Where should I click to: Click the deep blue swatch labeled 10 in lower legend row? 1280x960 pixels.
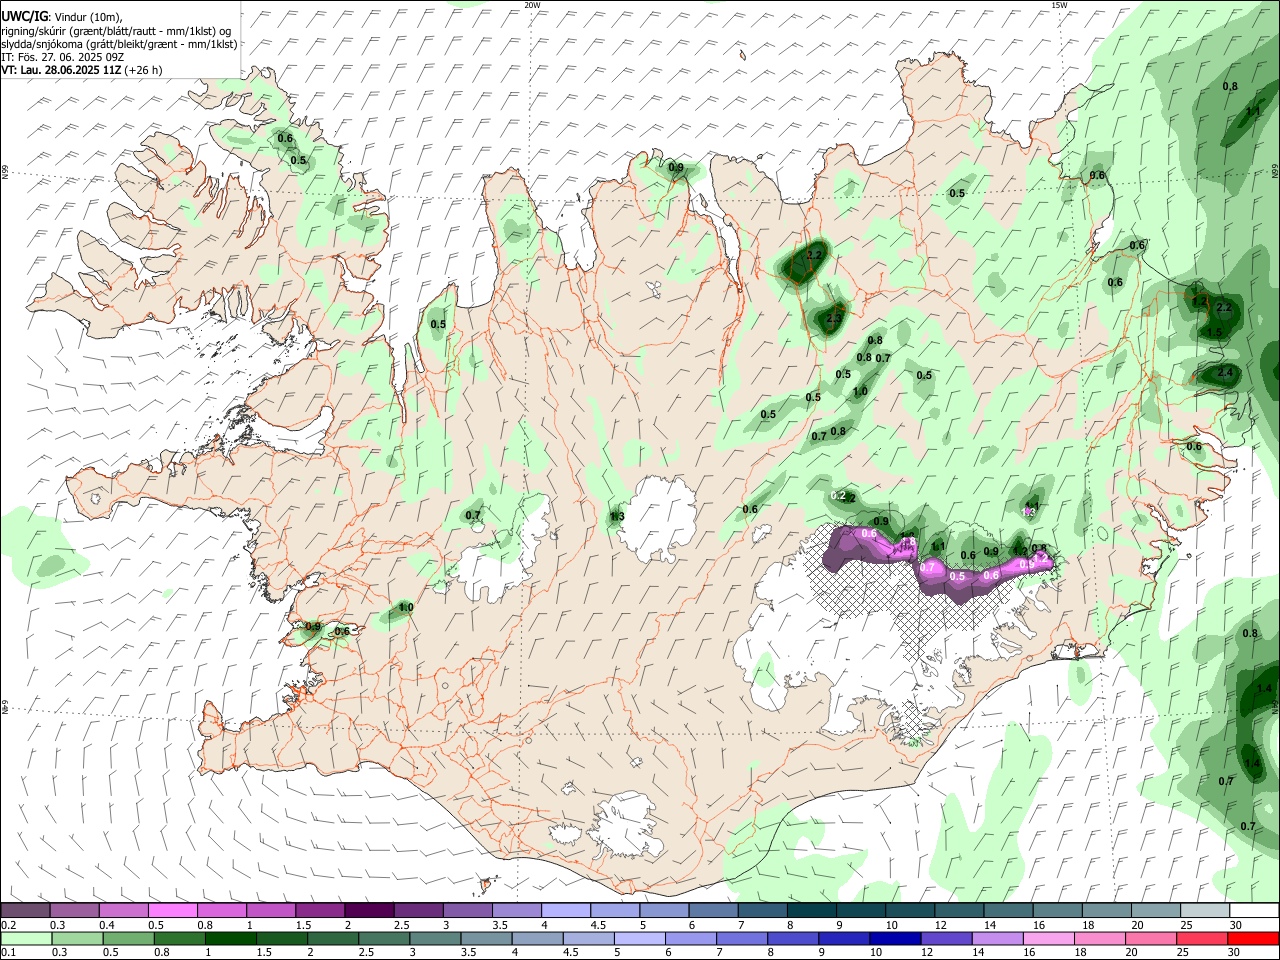tap(894, 938)
